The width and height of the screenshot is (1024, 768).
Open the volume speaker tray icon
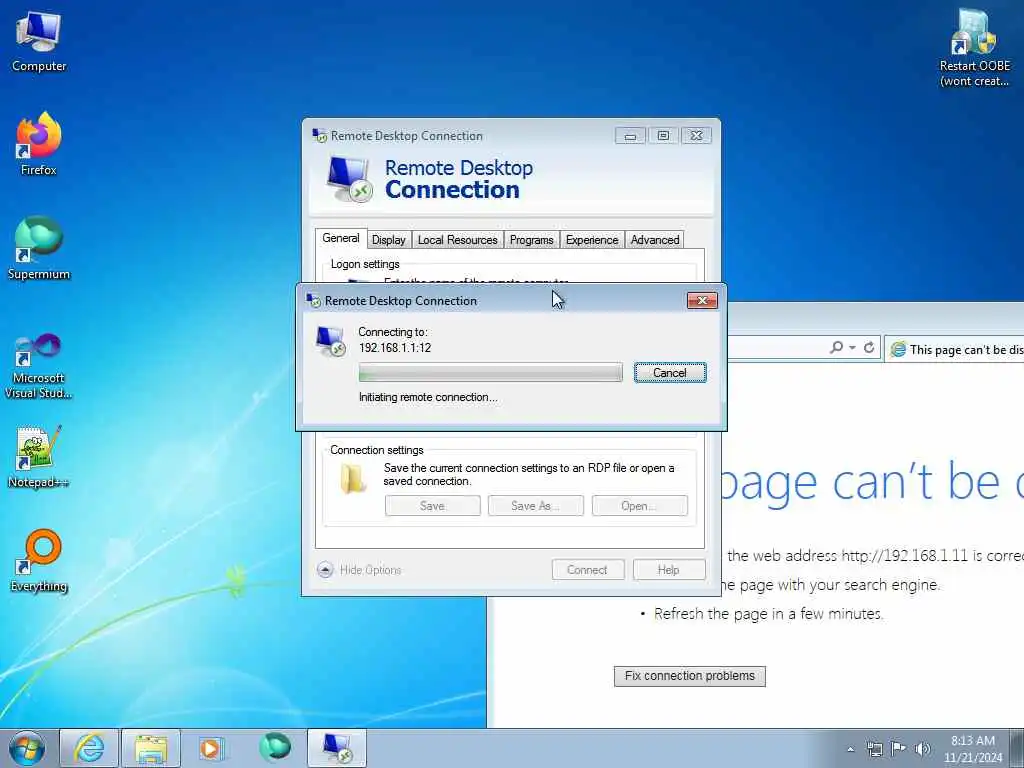922,749
